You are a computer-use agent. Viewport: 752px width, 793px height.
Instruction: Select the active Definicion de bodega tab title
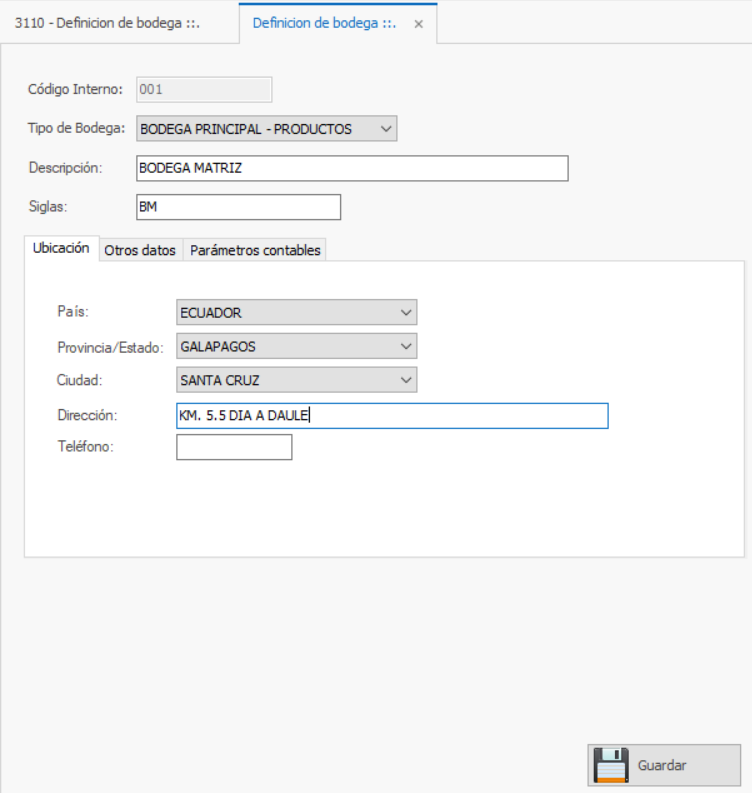(x=325, y=23)
